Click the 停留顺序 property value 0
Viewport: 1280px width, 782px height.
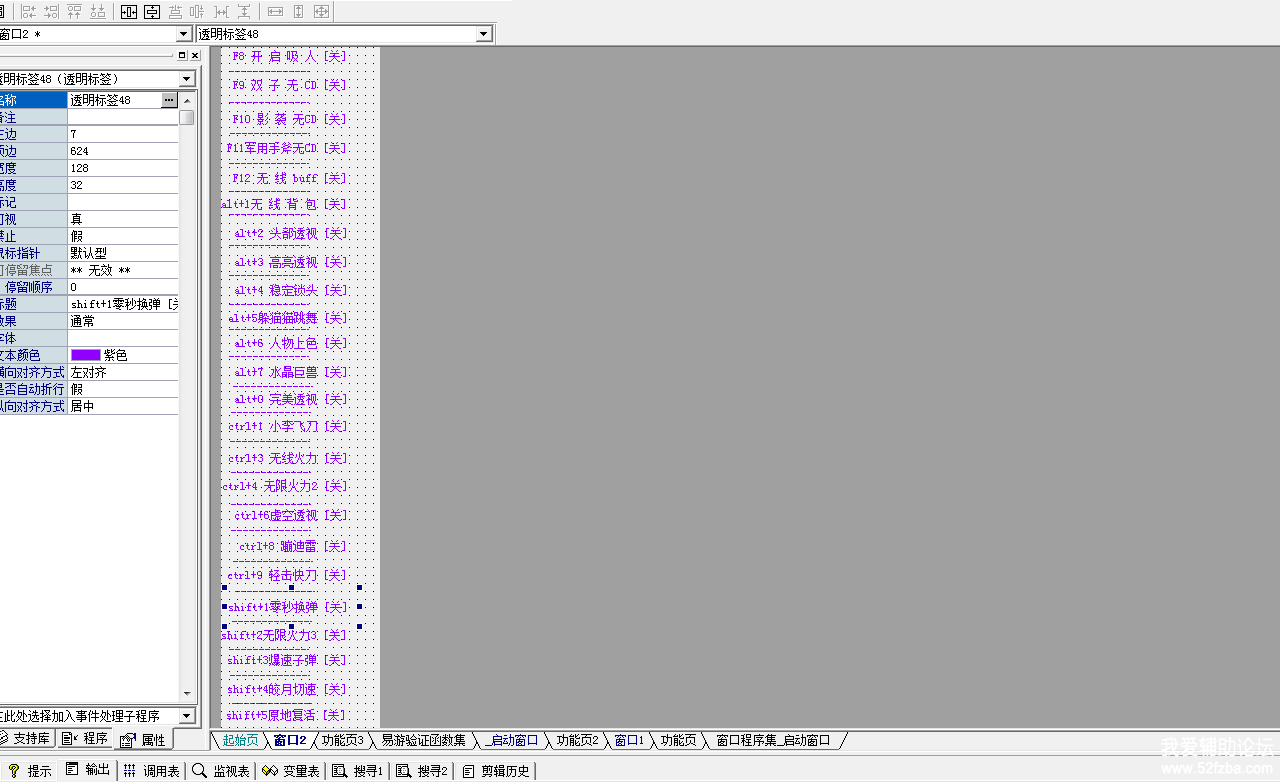pos(123,287)
